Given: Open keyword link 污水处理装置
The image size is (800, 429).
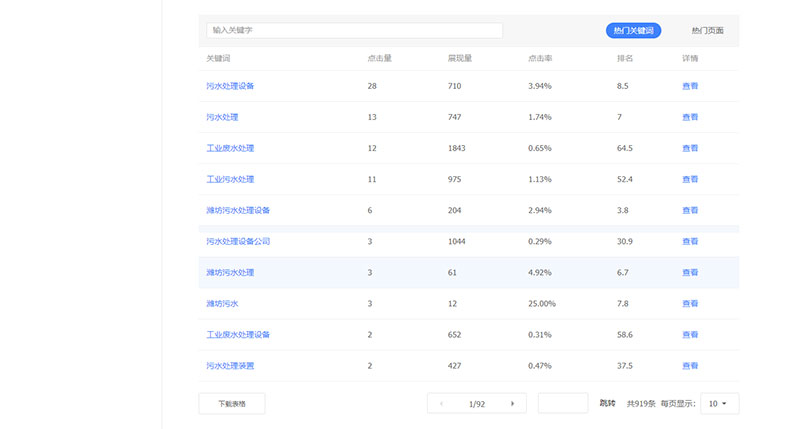Looking at the screenshot, I should pos(230,366).
